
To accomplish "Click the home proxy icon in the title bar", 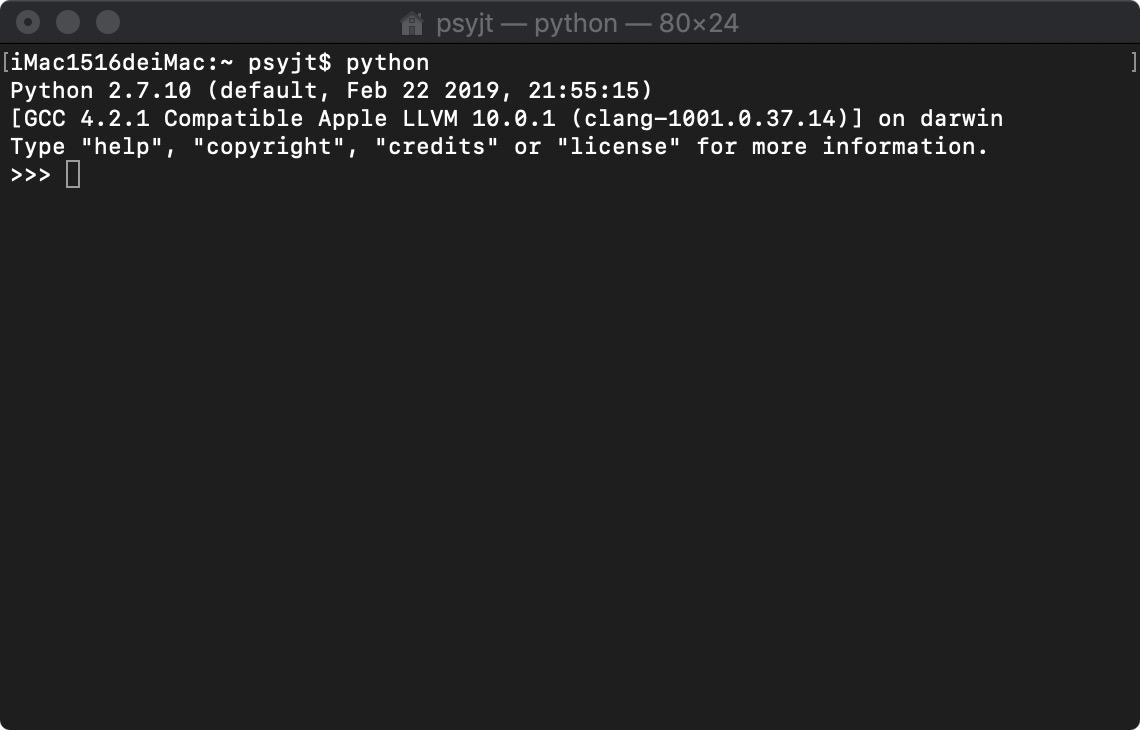I will [x=413, y=22].
